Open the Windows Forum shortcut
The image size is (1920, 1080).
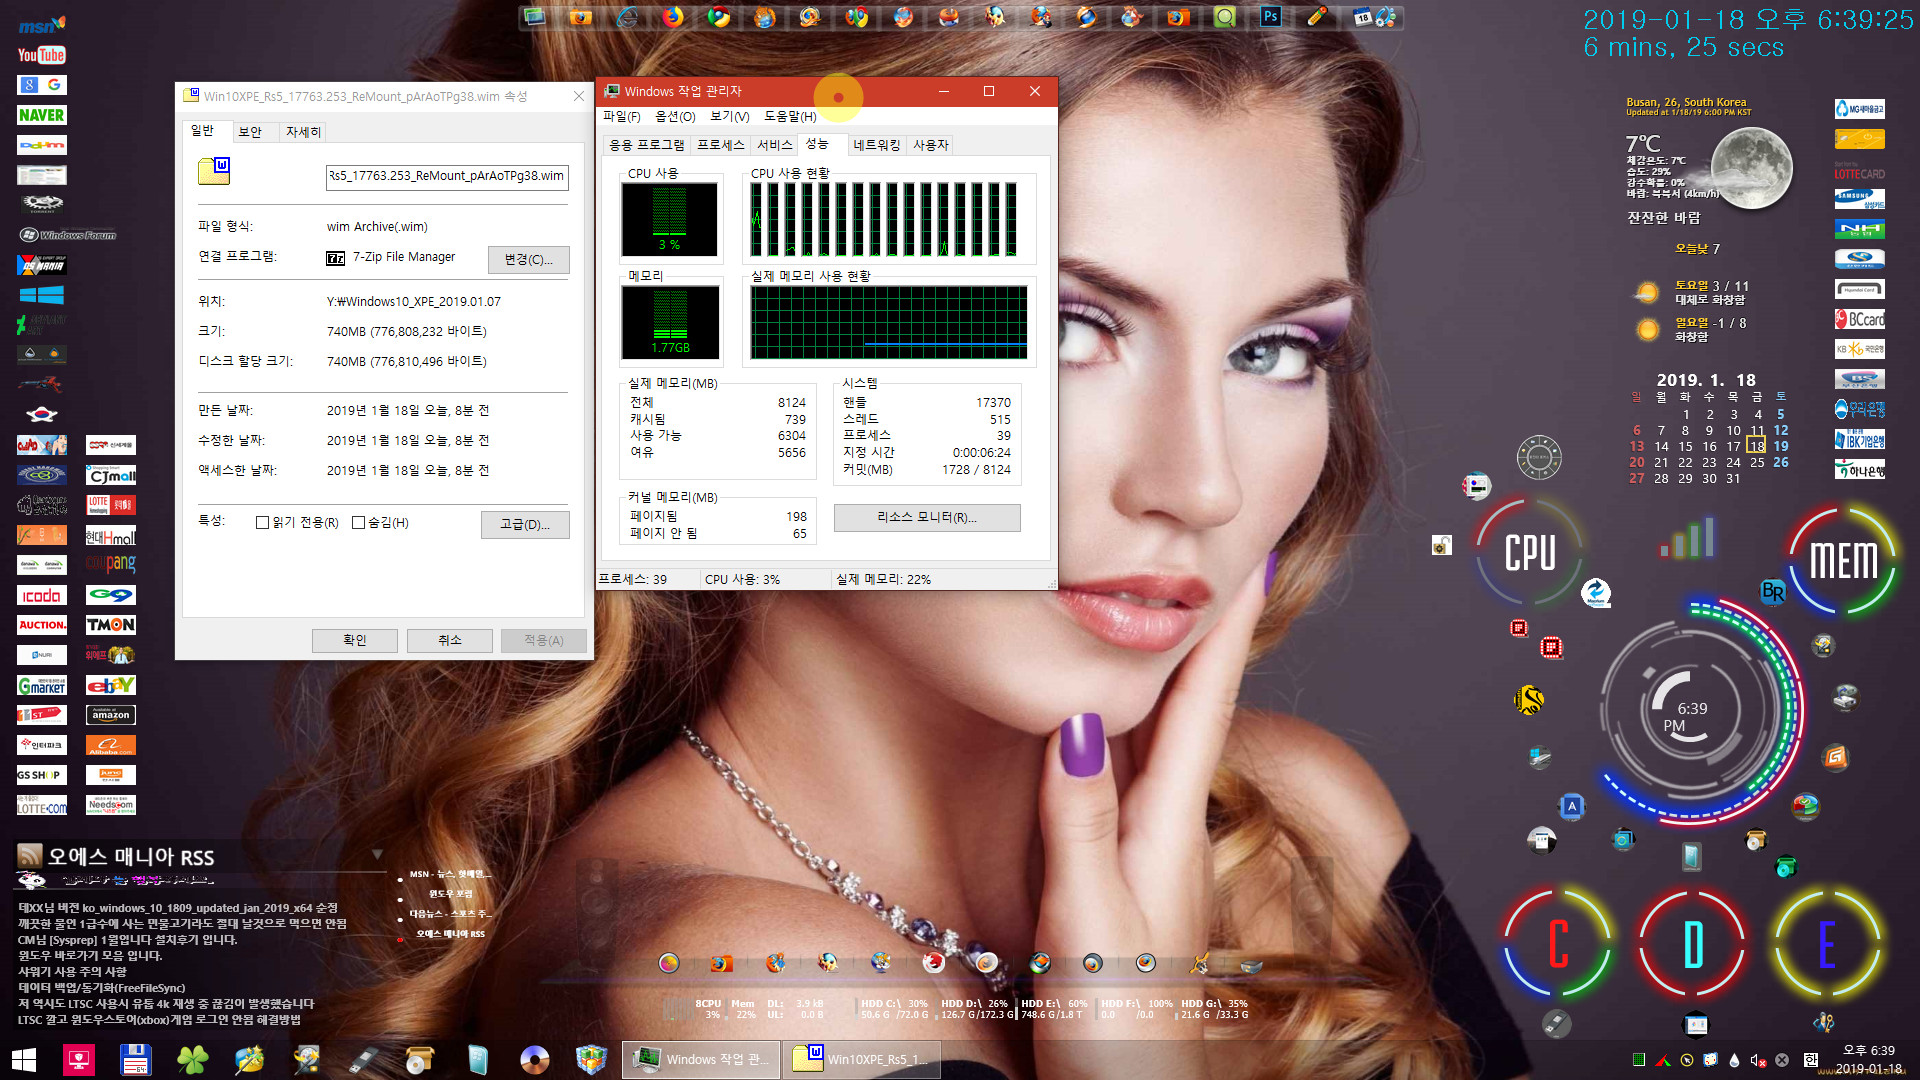point(68,235)
